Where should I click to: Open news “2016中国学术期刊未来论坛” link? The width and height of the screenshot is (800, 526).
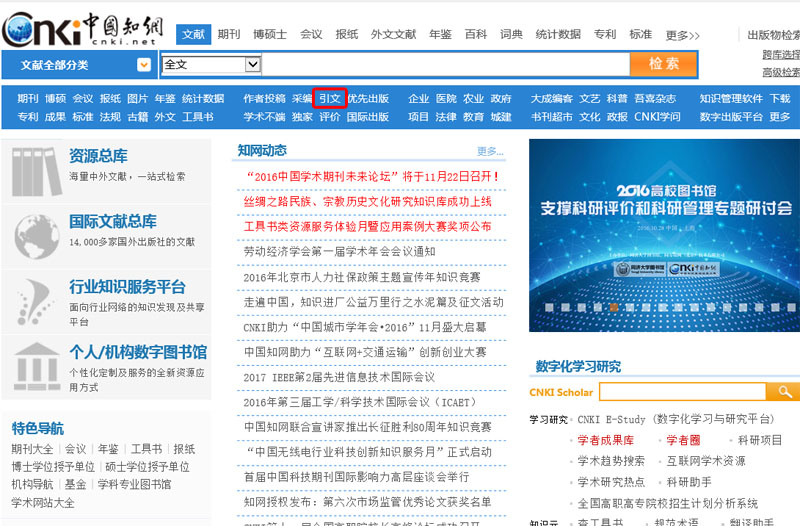click(x=372, y=177)
